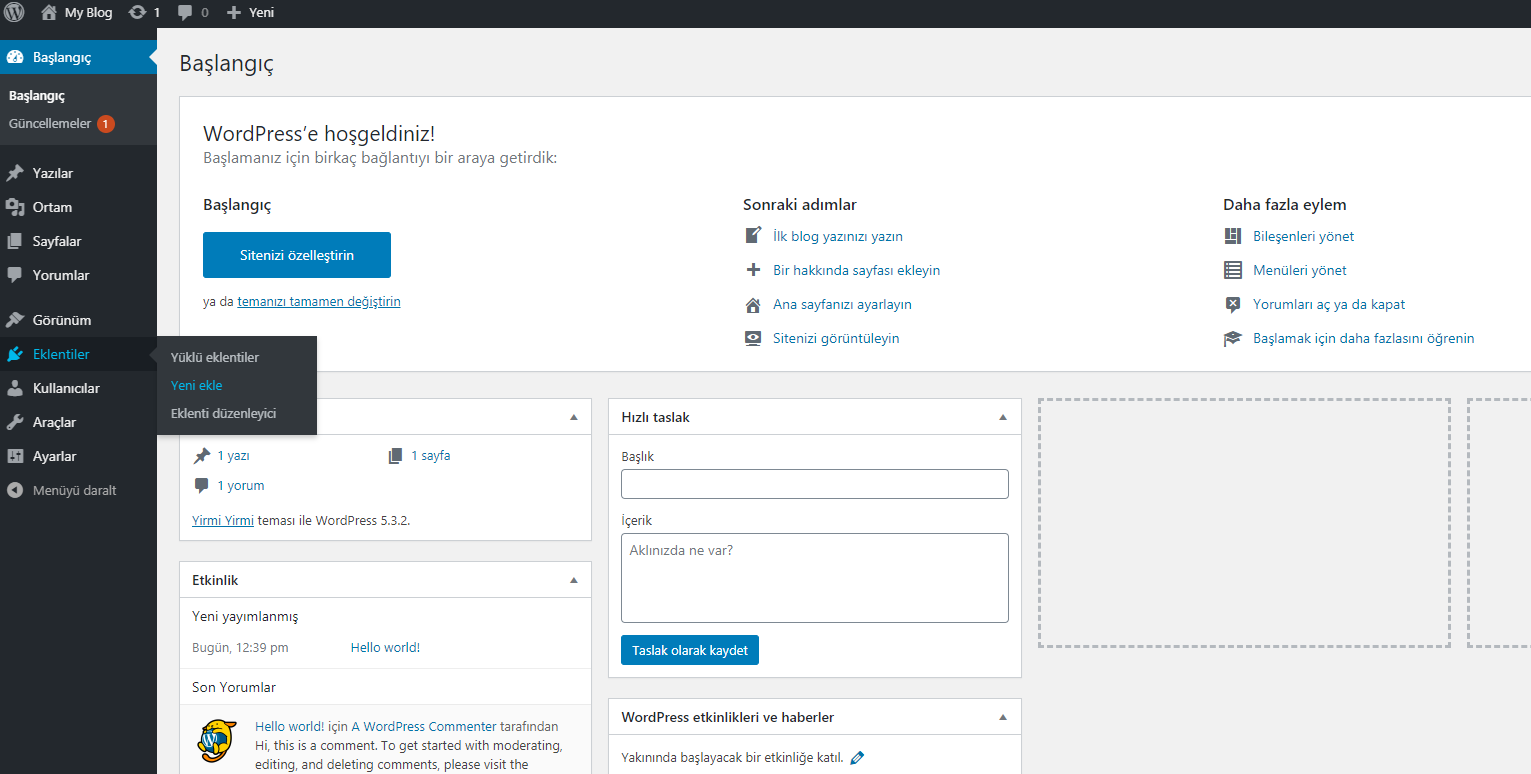Click the plus icon beside Yeni
This screenshot has width=1531, height=774.
pyautogui.click(x=234, y=13)
